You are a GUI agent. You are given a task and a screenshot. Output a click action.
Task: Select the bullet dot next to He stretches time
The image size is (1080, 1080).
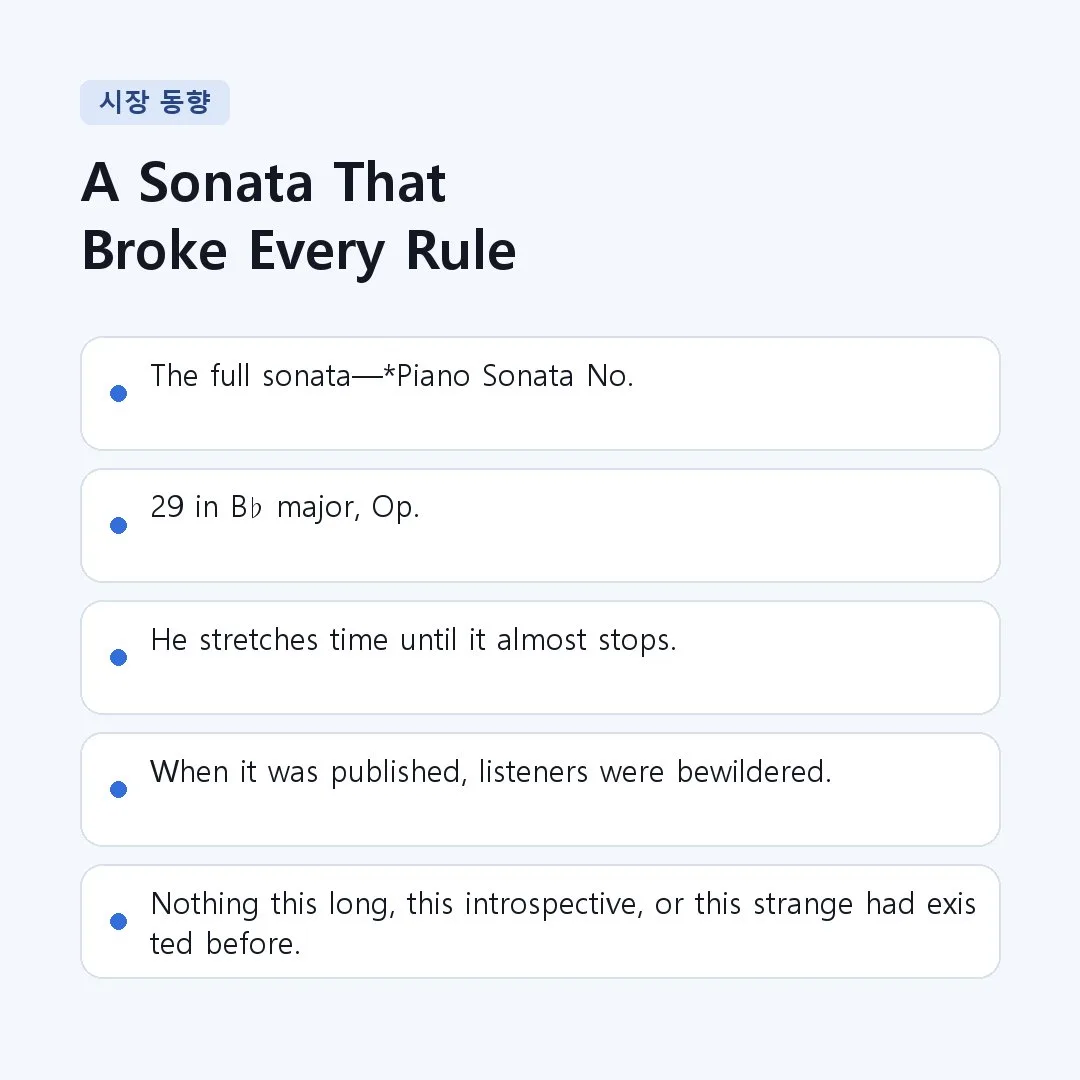[x=118, y=657]
